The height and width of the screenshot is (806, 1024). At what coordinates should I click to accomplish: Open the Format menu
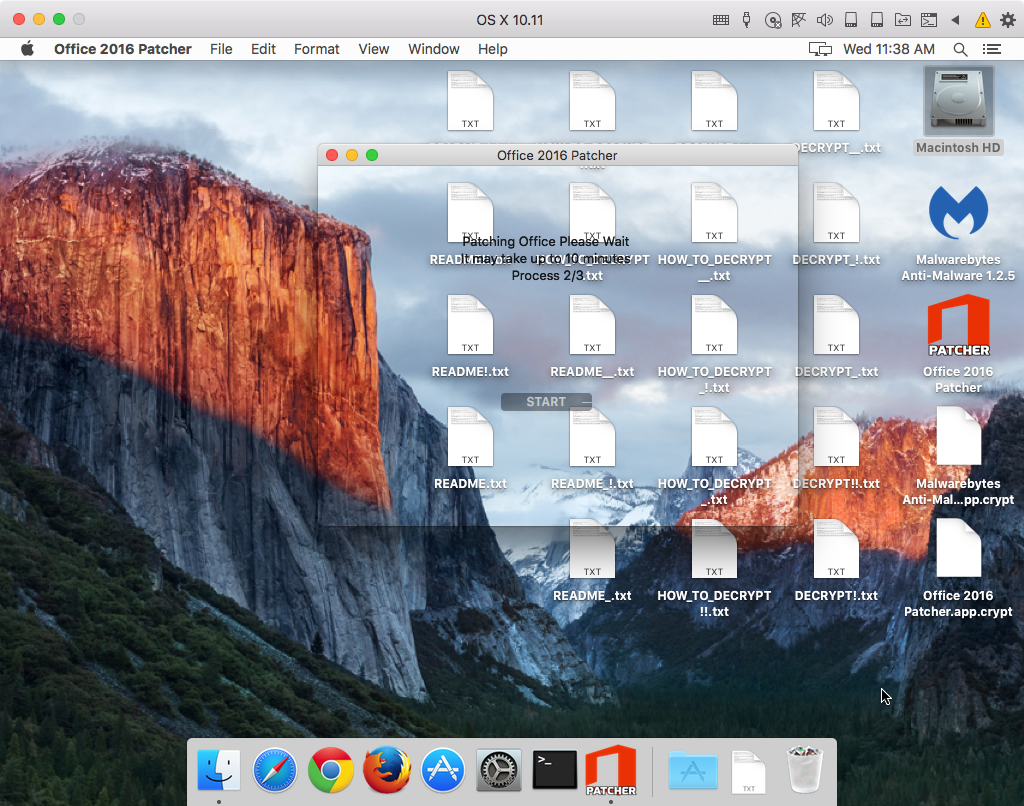(x=317, y=49)
